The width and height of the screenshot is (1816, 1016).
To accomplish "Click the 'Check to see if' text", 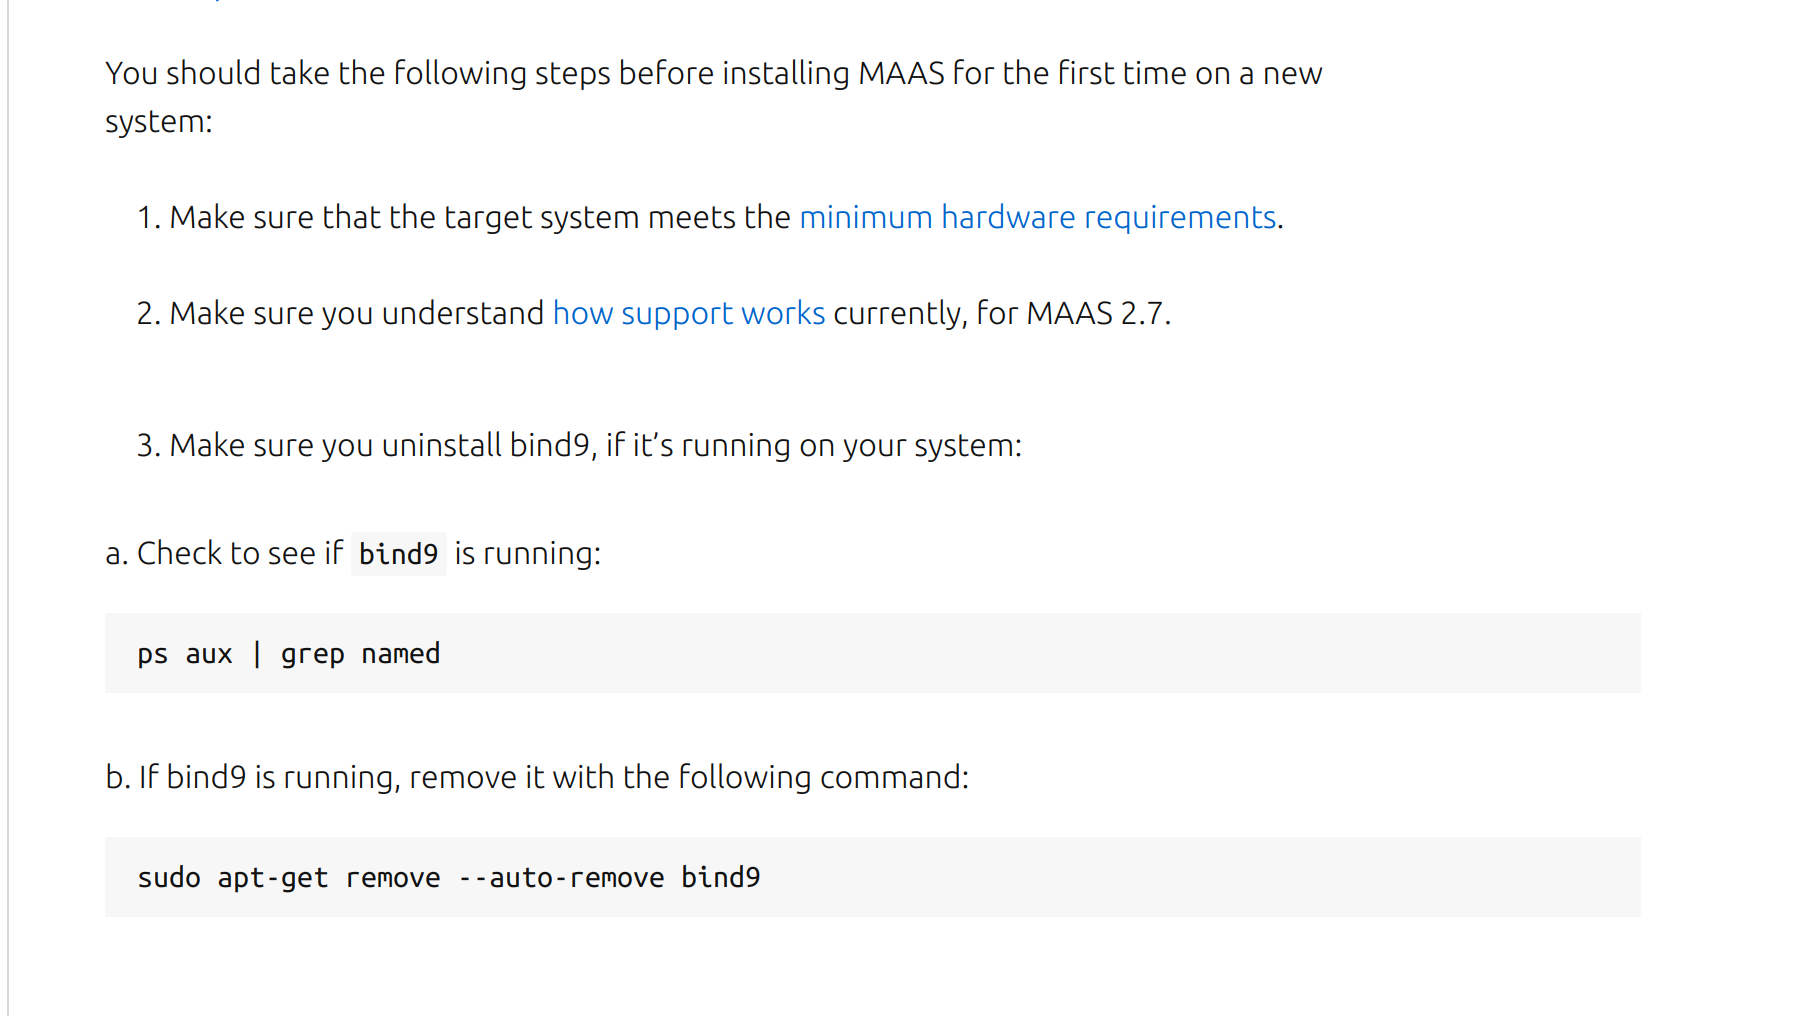I will click(239, 553).
